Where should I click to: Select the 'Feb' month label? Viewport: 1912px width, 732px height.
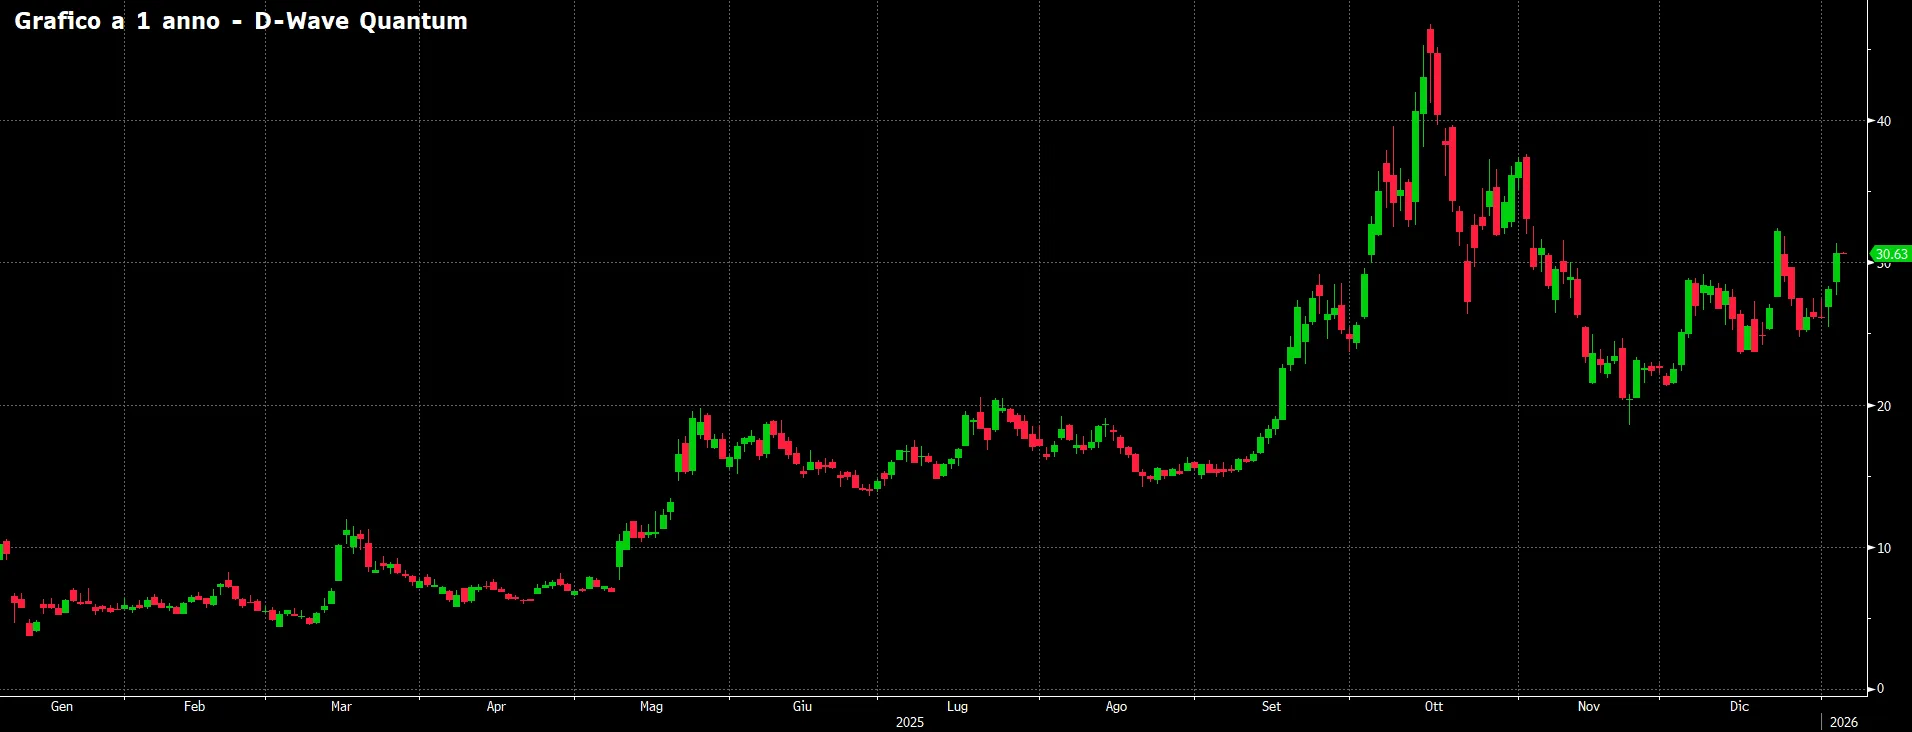[194, 706]
